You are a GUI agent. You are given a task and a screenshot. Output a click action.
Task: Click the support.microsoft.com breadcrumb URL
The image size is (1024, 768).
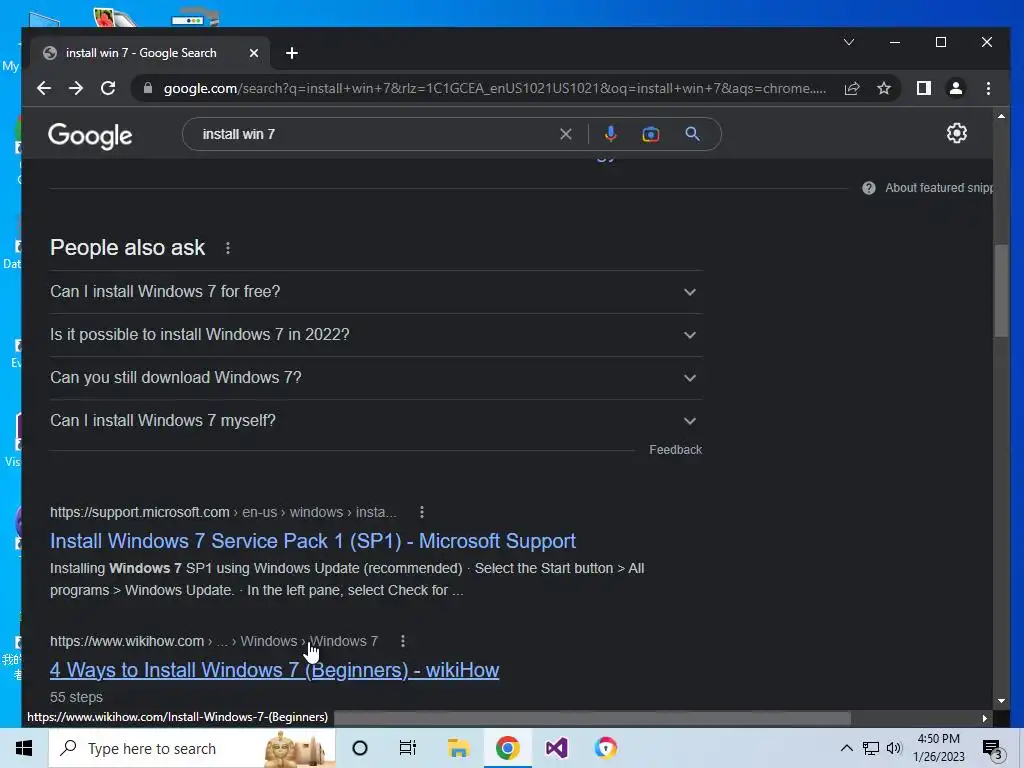coord(223,512)
